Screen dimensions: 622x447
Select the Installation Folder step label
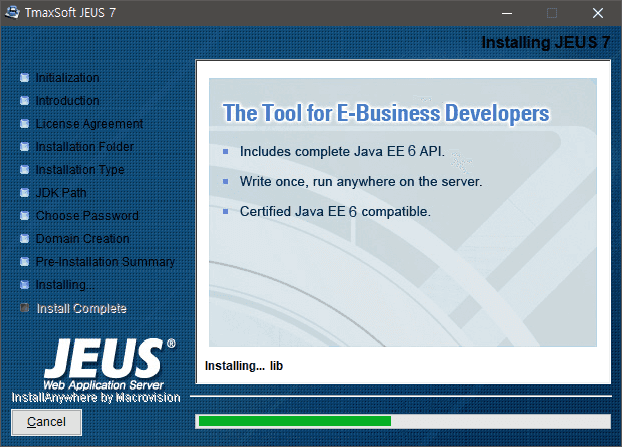point(84,147)
